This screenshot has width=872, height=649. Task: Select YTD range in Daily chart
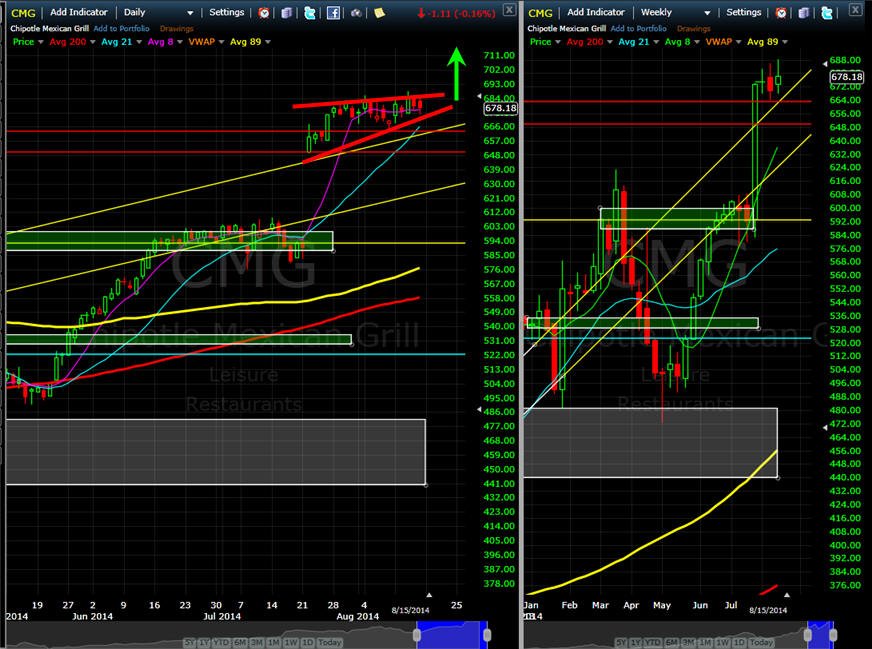pos(221,642)
